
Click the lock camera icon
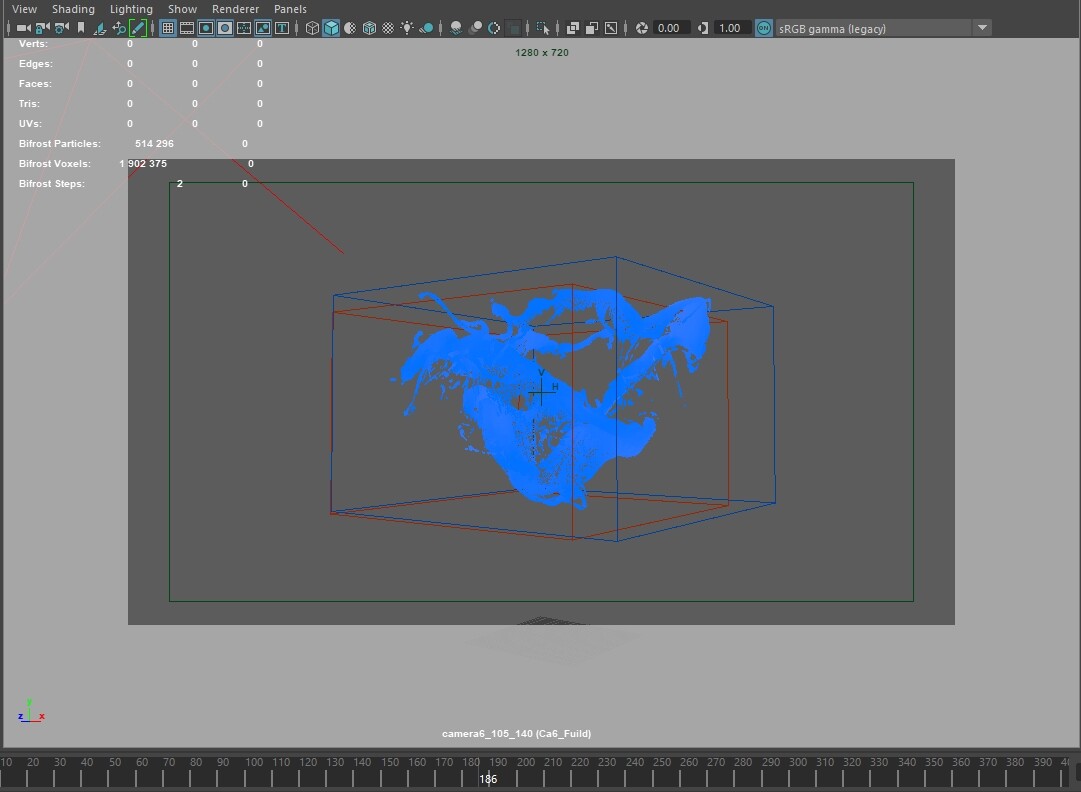[x=40, y=28]
